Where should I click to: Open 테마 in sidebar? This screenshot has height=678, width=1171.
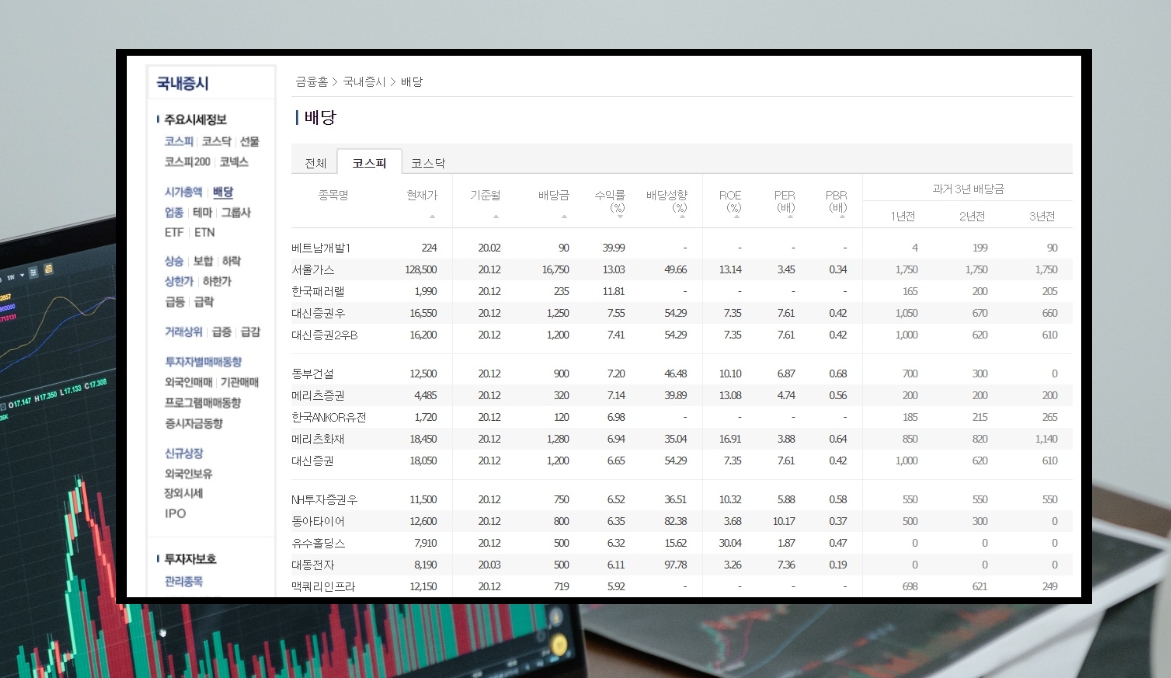click(202, 212)
